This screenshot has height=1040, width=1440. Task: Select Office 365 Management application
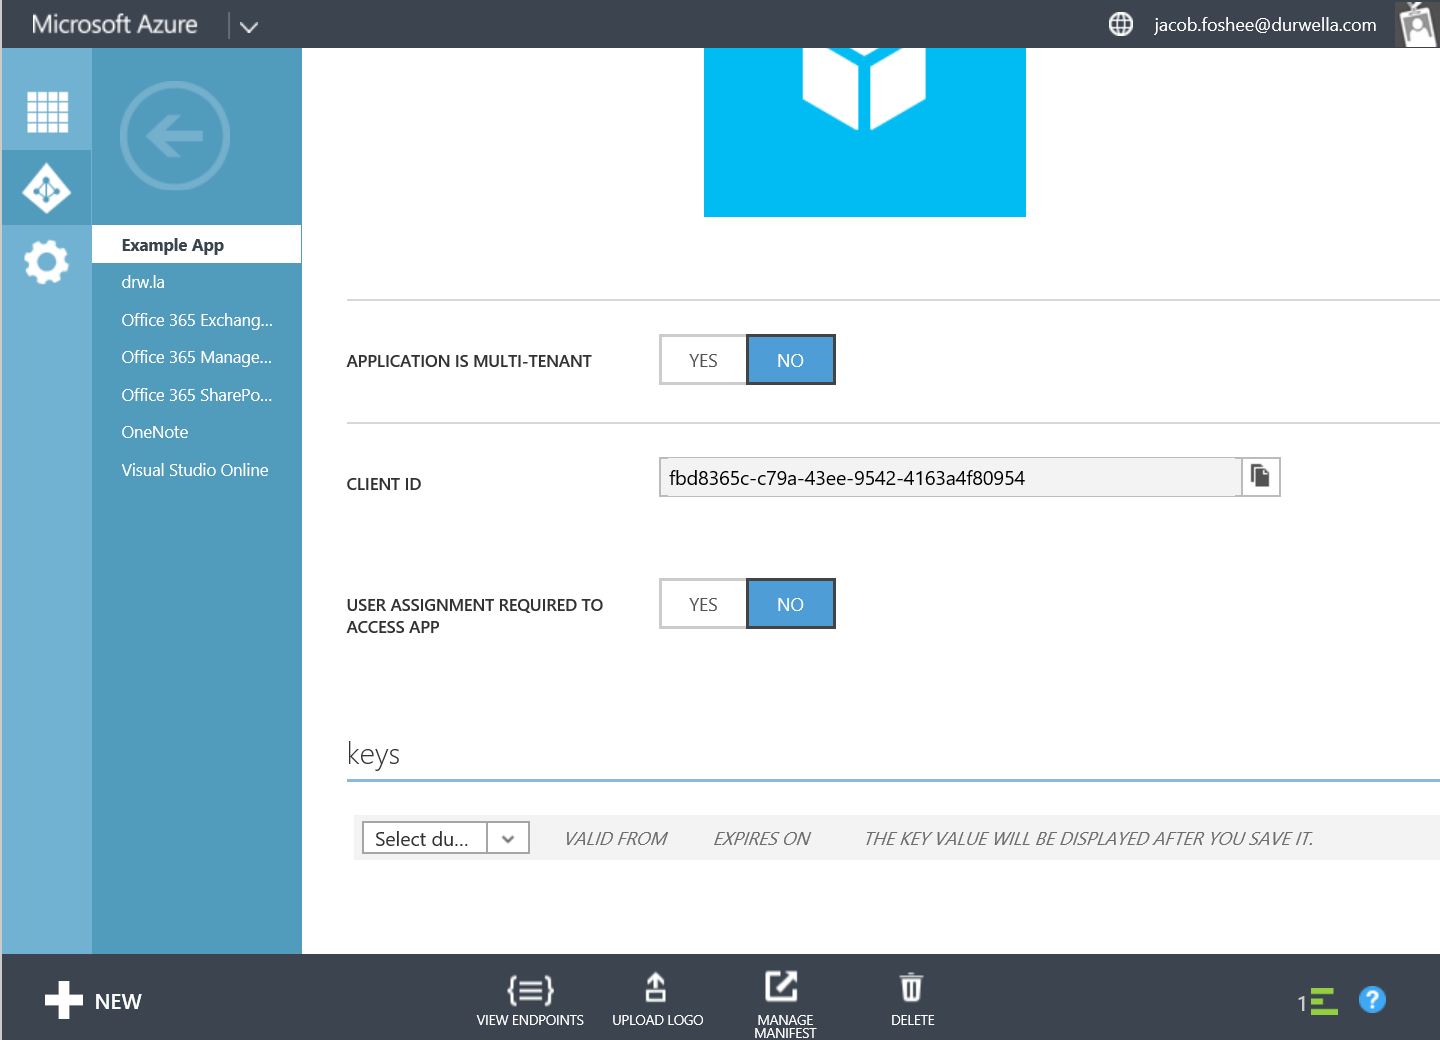click(196, 357)
